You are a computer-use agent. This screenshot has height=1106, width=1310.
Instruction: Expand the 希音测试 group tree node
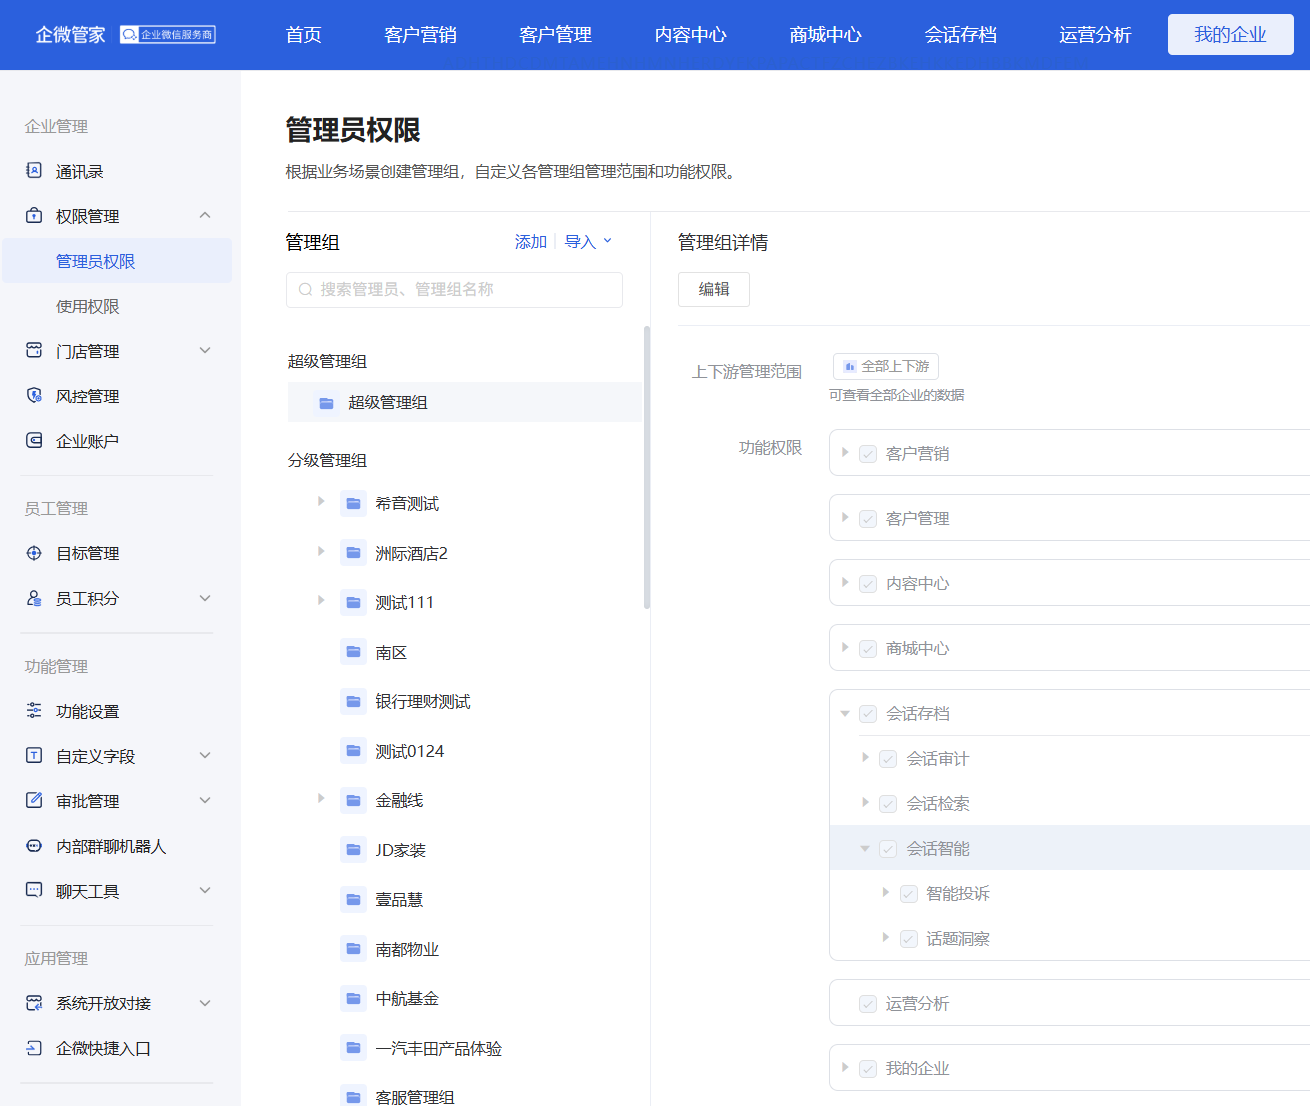point(321,501)
